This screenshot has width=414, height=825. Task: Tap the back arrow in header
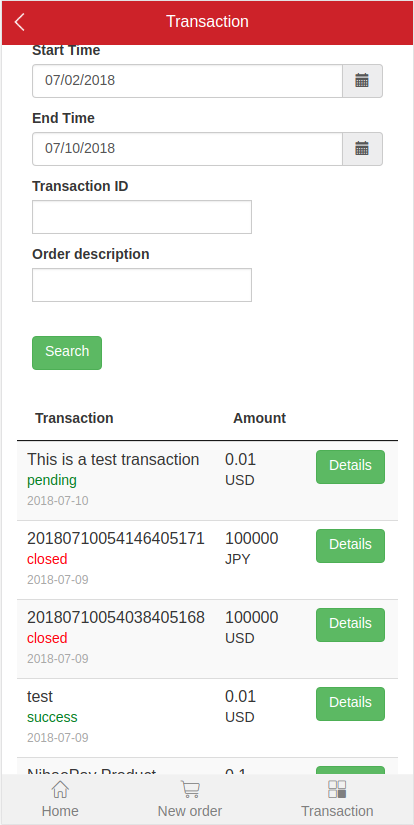(19, 22)
